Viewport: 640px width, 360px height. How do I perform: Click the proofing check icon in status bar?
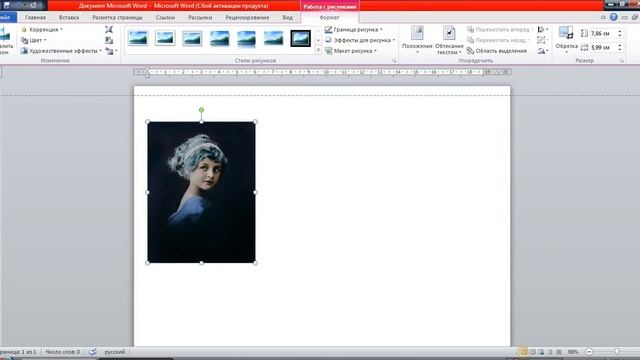[x=93, y=351]
